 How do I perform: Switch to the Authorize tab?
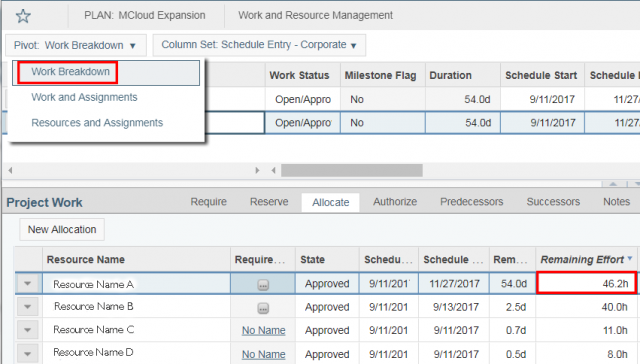pos(395,202)
